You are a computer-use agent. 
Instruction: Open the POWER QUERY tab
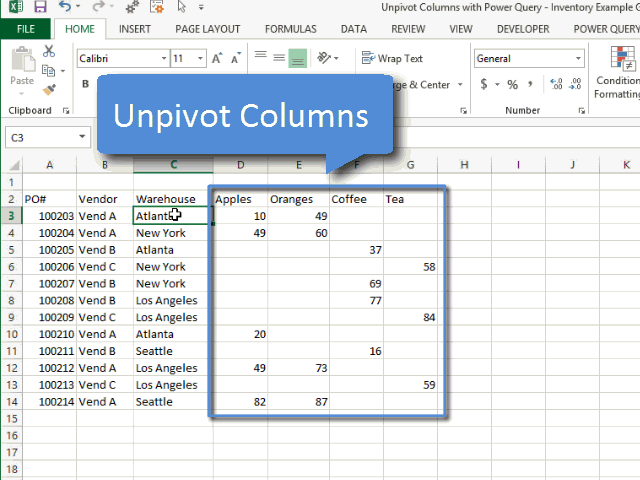605,29
